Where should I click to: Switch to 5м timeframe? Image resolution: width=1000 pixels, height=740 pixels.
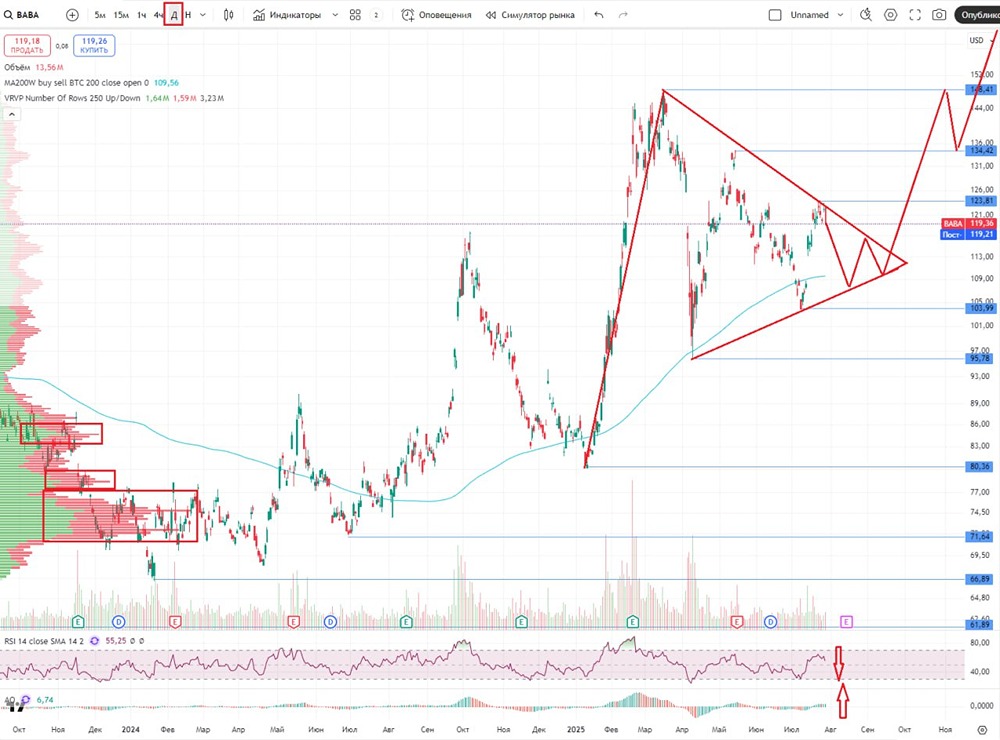click(x=100, y=15)
